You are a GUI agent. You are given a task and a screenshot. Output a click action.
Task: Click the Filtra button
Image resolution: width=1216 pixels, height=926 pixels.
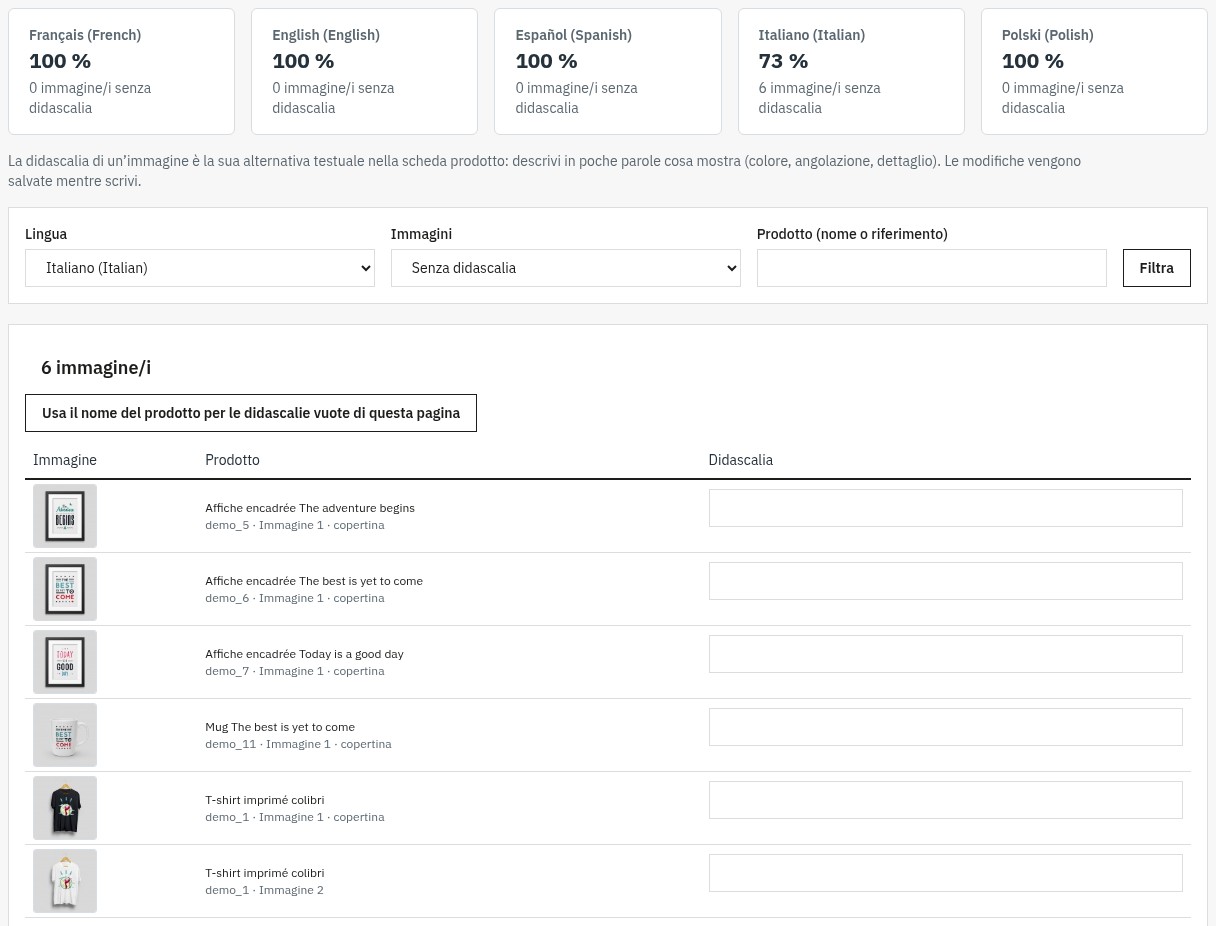tap(1156, 268)
